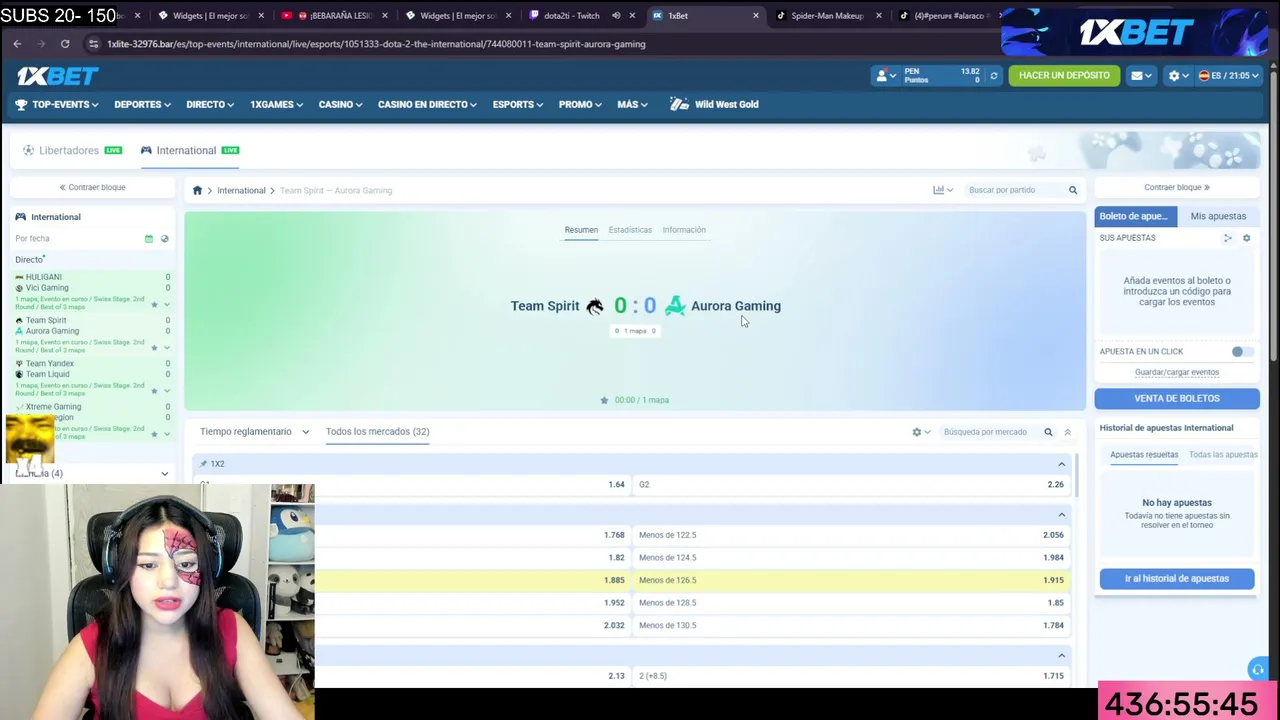Switch to the Información tab
Viewport: 1280px width, 720px height.
pos(684,230)
